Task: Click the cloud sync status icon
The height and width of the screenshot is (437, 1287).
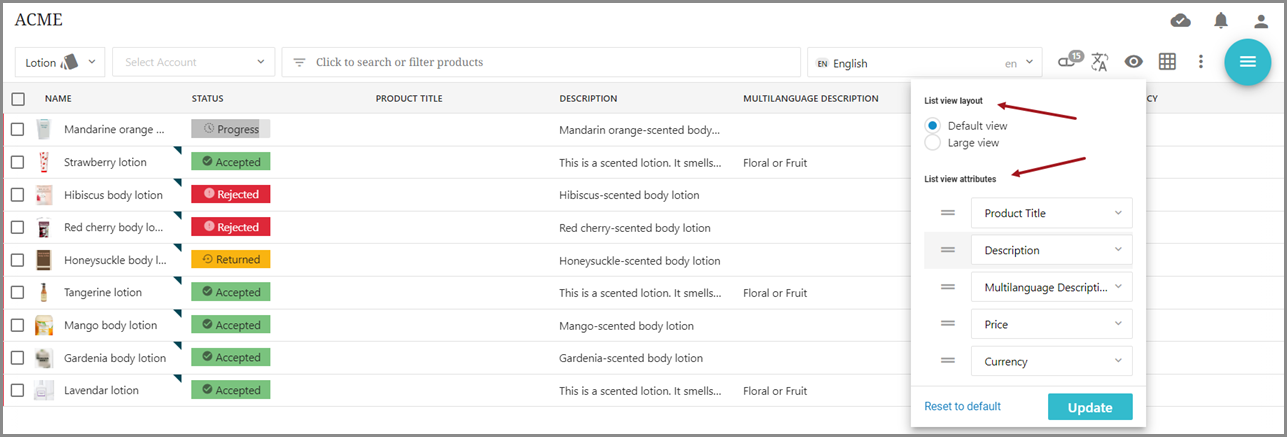Action: click(x=1180, y=21)
